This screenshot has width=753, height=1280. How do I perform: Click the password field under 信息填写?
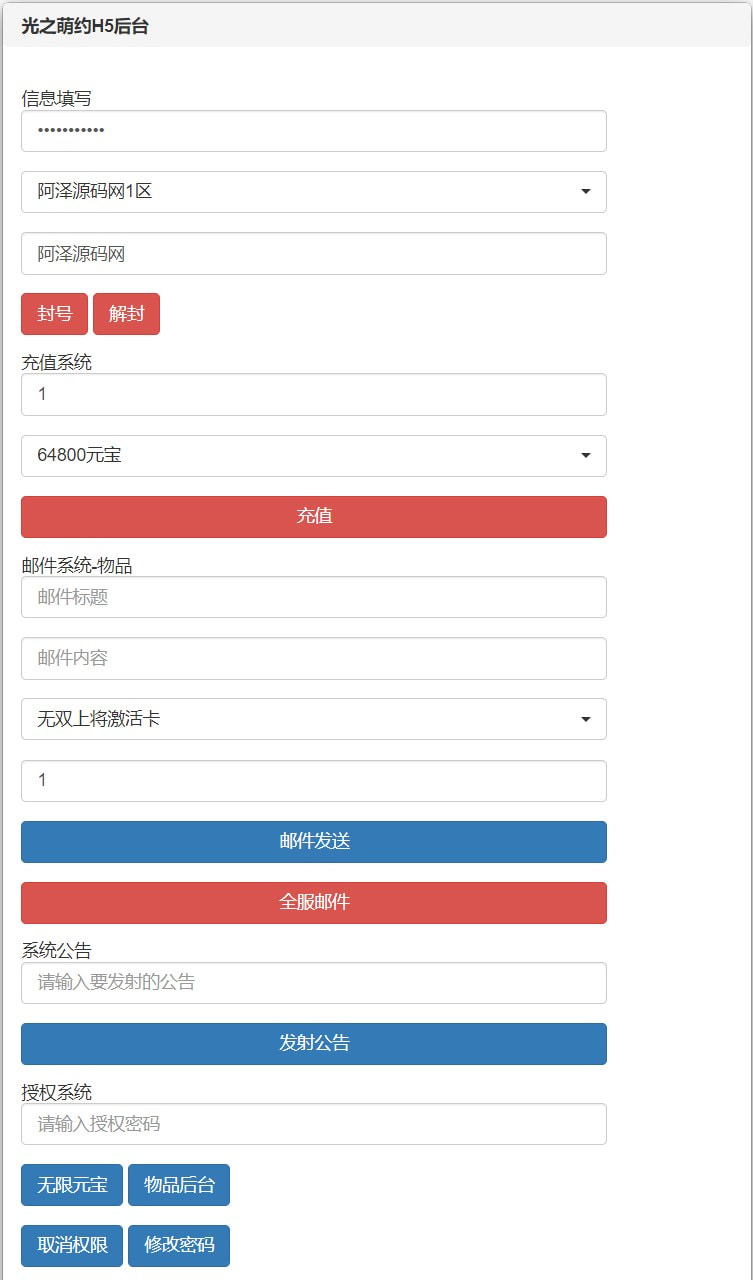314,131
